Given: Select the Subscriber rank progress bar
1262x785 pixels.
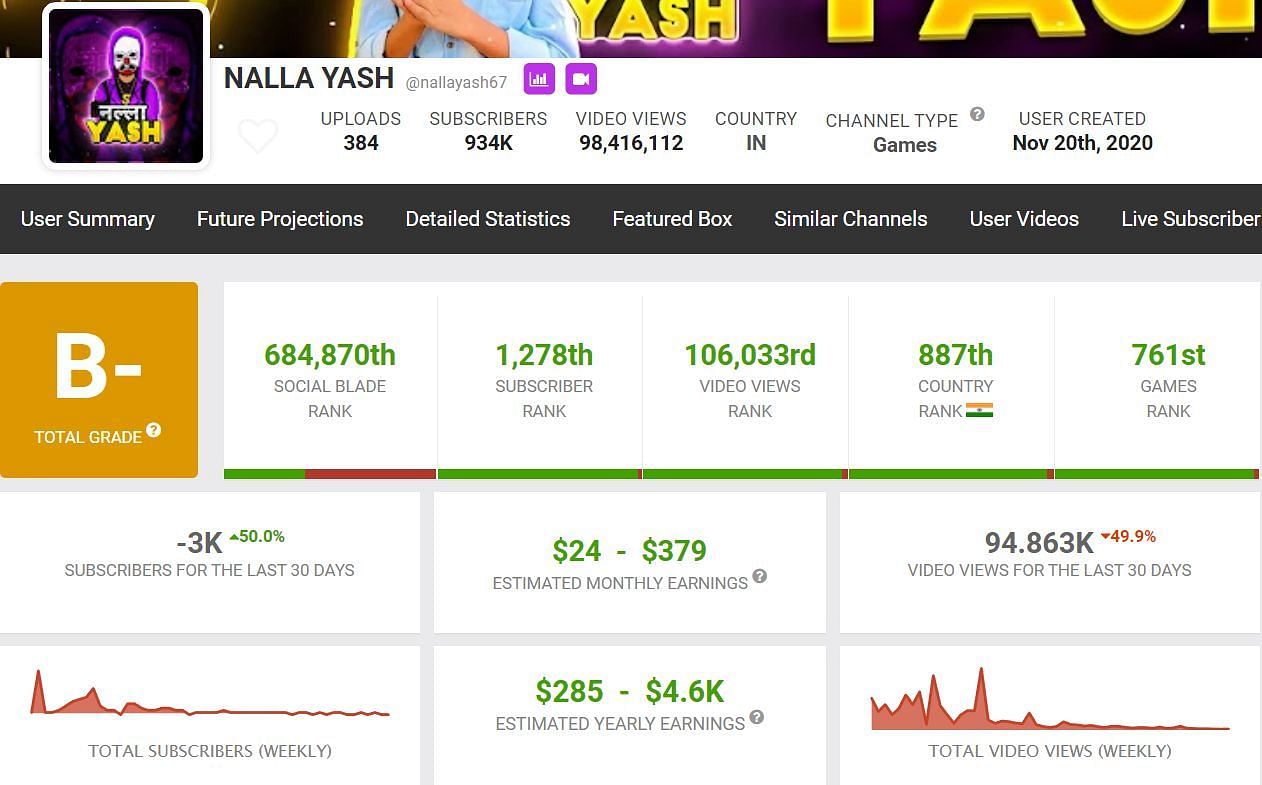Looking at the screenshot, I should (x=540, y=474).
